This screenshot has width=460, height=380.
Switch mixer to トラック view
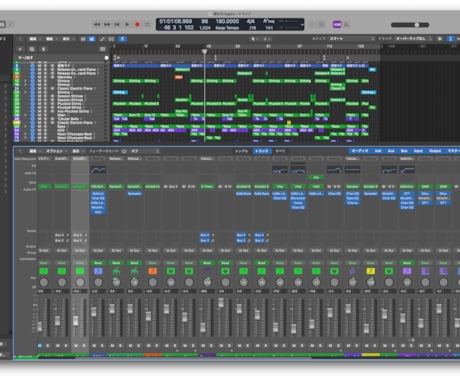(x=262, y=151)
